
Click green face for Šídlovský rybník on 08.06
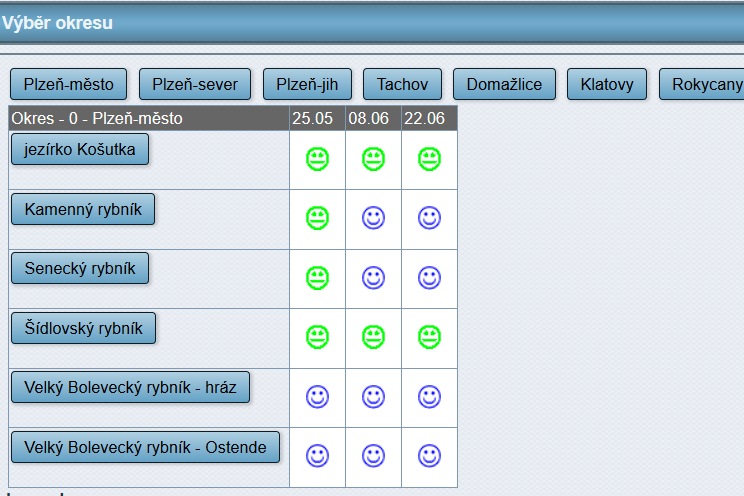pyautogui.click(x=373, y=337)
